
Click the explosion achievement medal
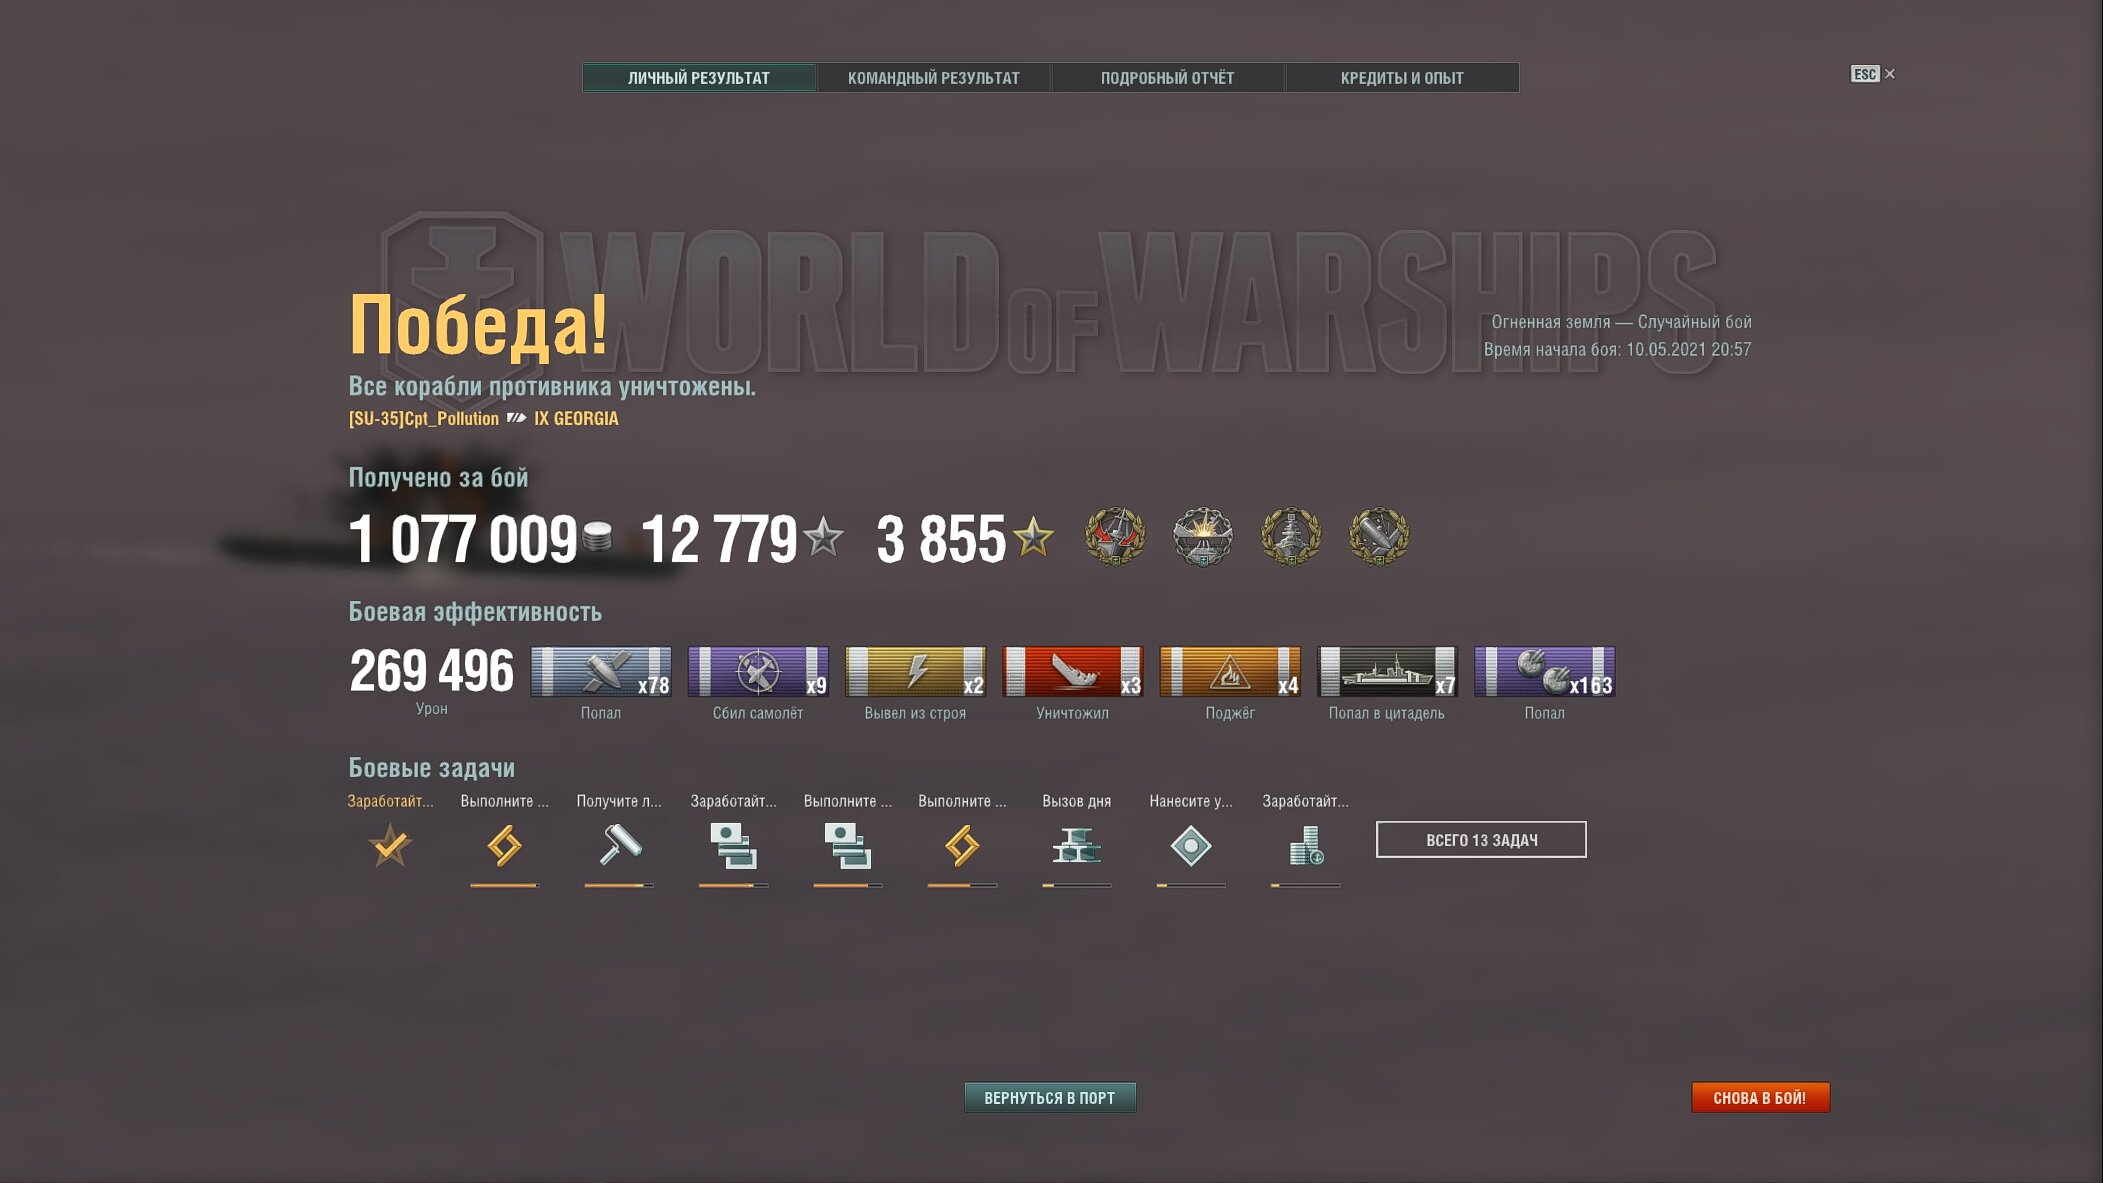(x=1203, y=537)
